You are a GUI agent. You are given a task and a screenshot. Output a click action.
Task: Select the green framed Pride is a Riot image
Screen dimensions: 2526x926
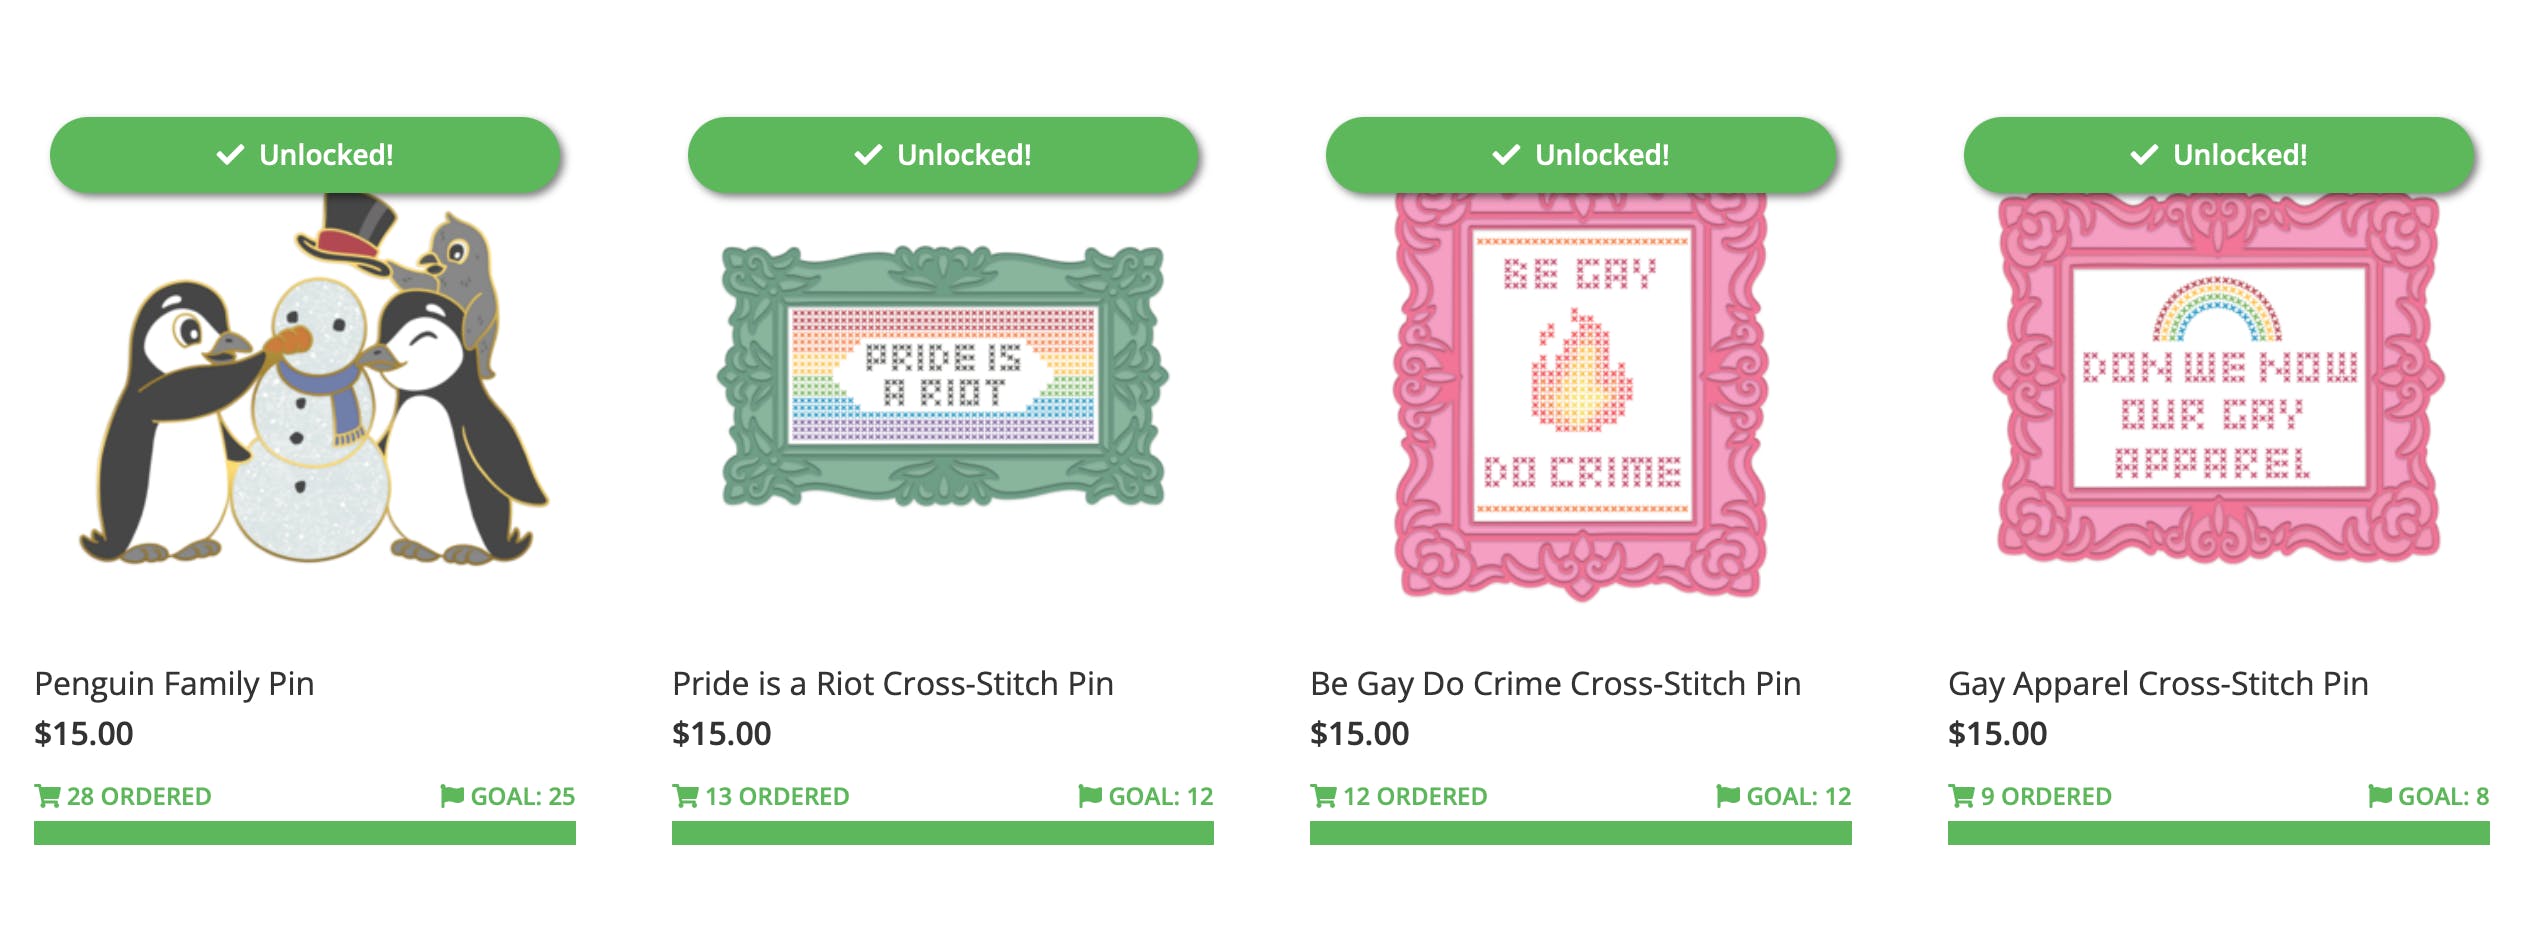click(x=943, y=376)
